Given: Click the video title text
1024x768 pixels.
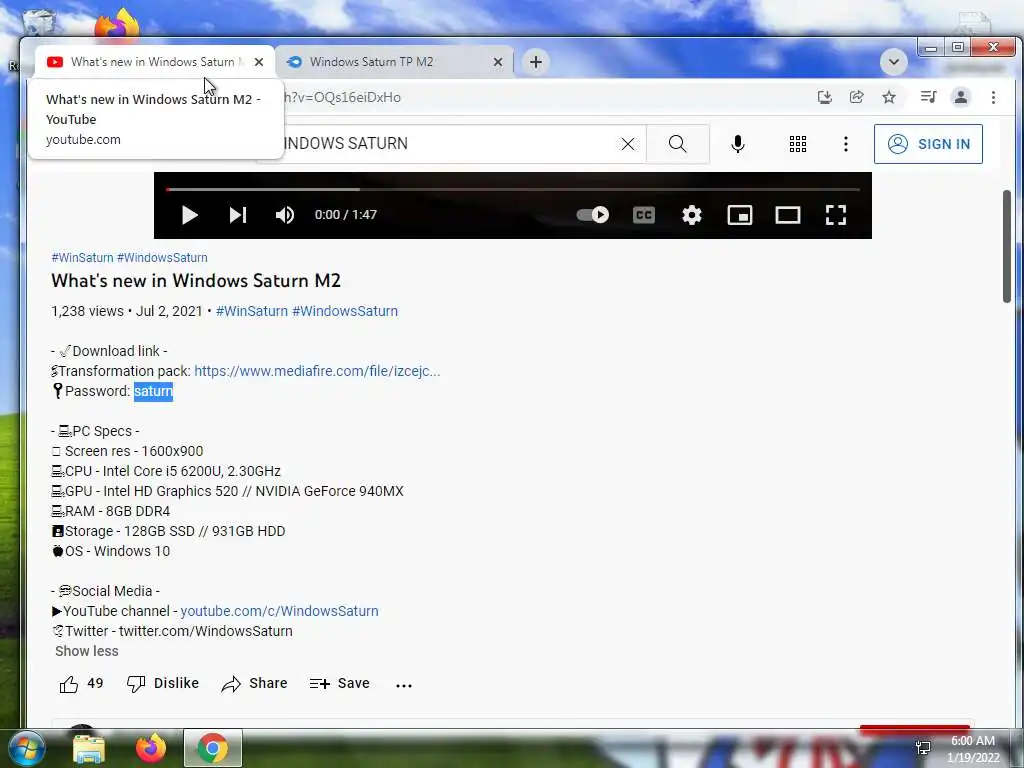Looking at the screenshot, I should tap(196, 281).
